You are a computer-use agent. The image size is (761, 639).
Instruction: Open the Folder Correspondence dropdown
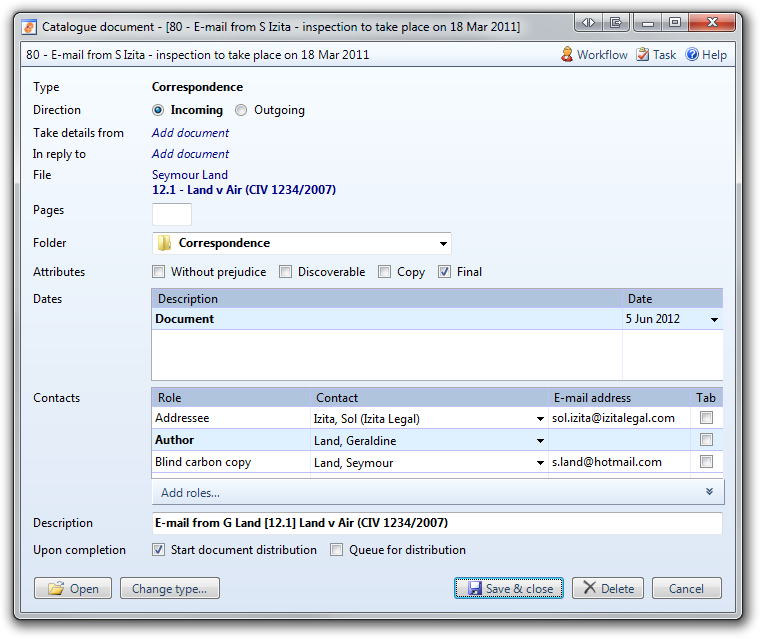[x=443, y=244]
